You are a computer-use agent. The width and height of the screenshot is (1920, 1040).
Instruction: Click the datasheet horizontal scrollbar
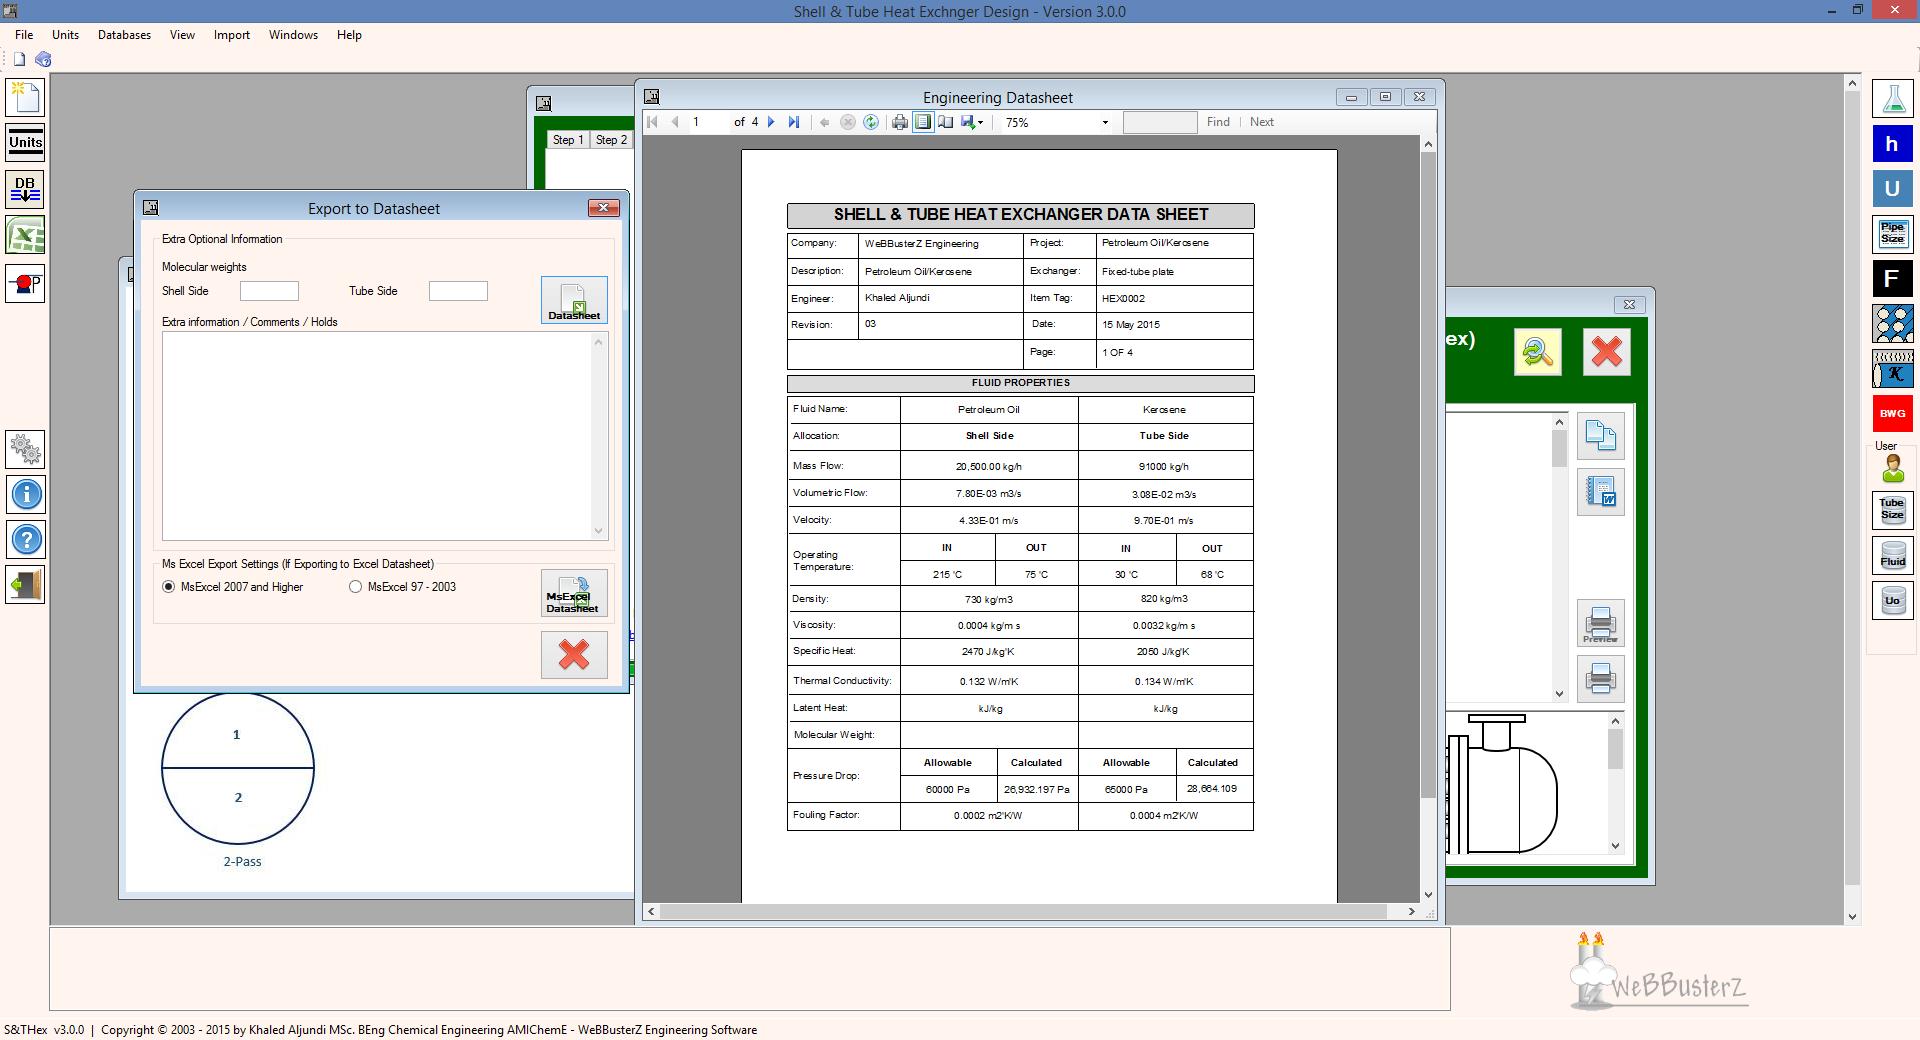point(1031,911)
